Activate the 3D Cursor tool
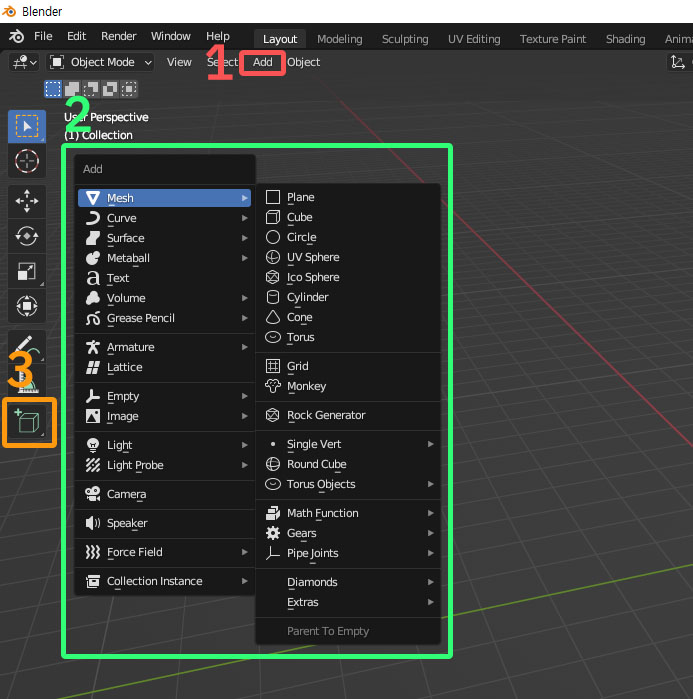Screen dimensions: 693x699 click(x=27, y=161)
